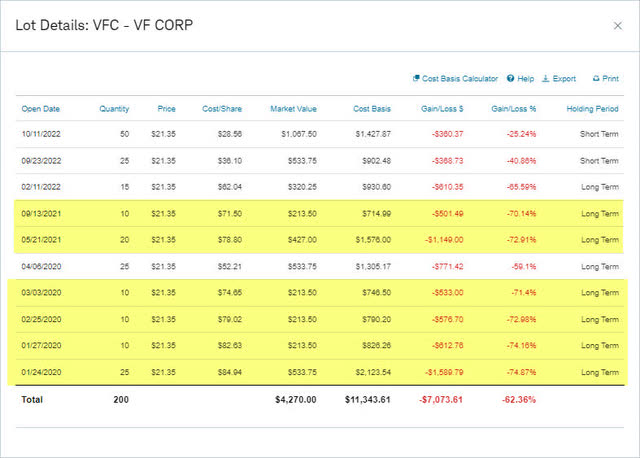
Task: Click the total market value $4,270.00
Action: coord(296,400)
